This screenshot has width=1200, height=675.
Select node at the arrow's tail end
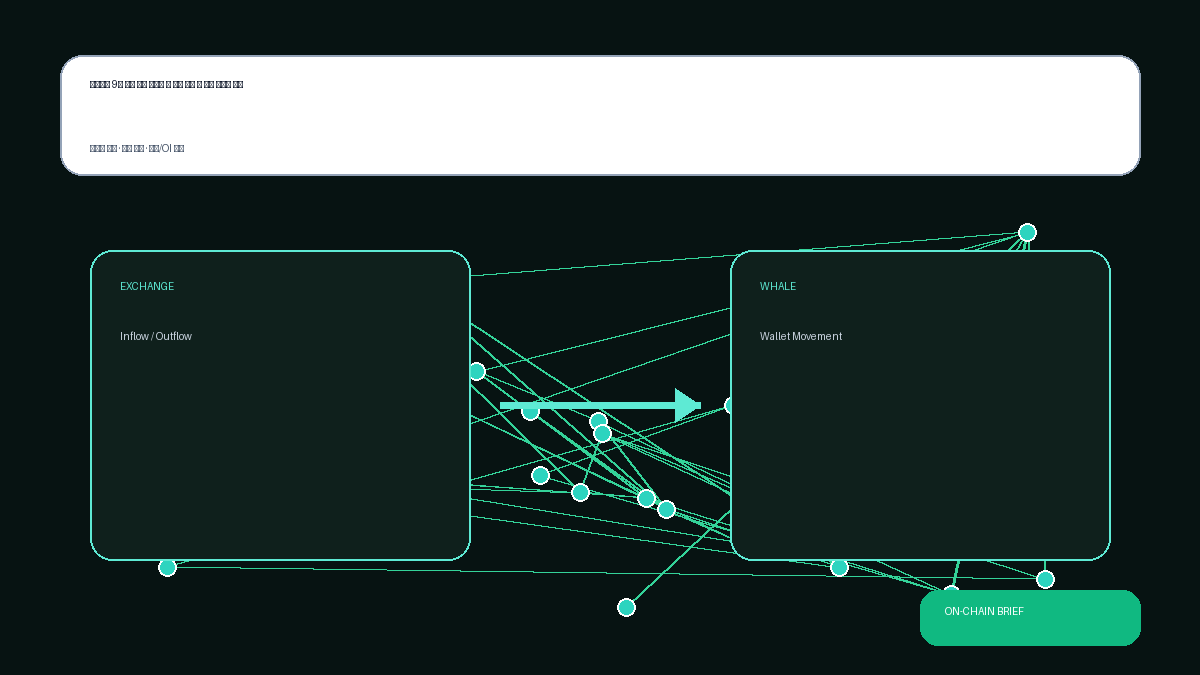[x=530, y=412]
